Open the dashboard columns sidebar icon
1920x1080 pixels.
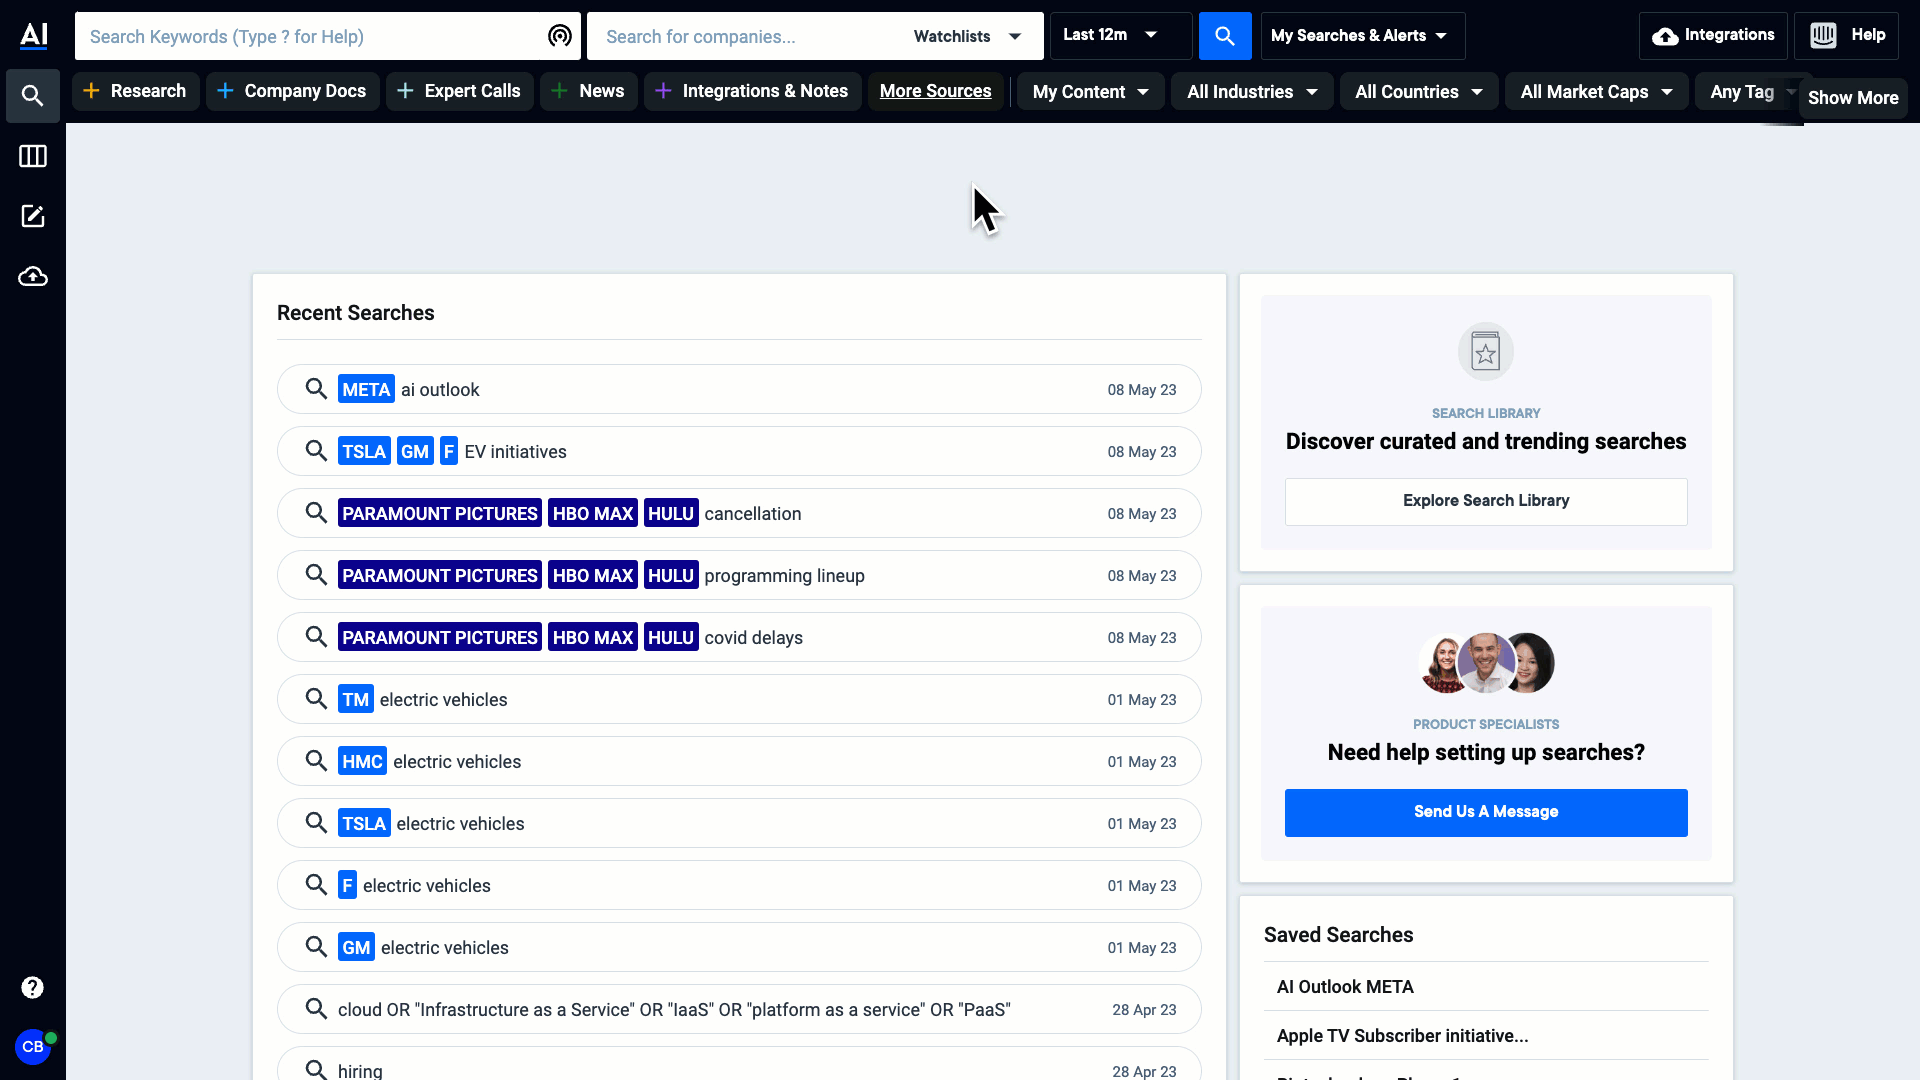(33, 156)
